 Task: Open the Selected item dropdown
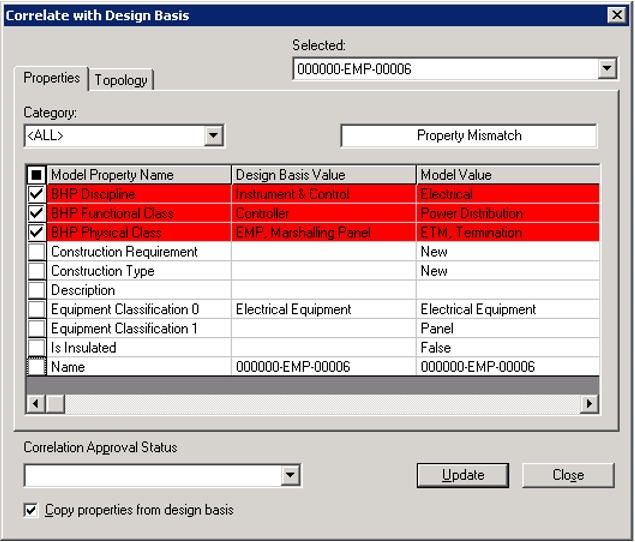pyautogui.click(x=607, y=69)
